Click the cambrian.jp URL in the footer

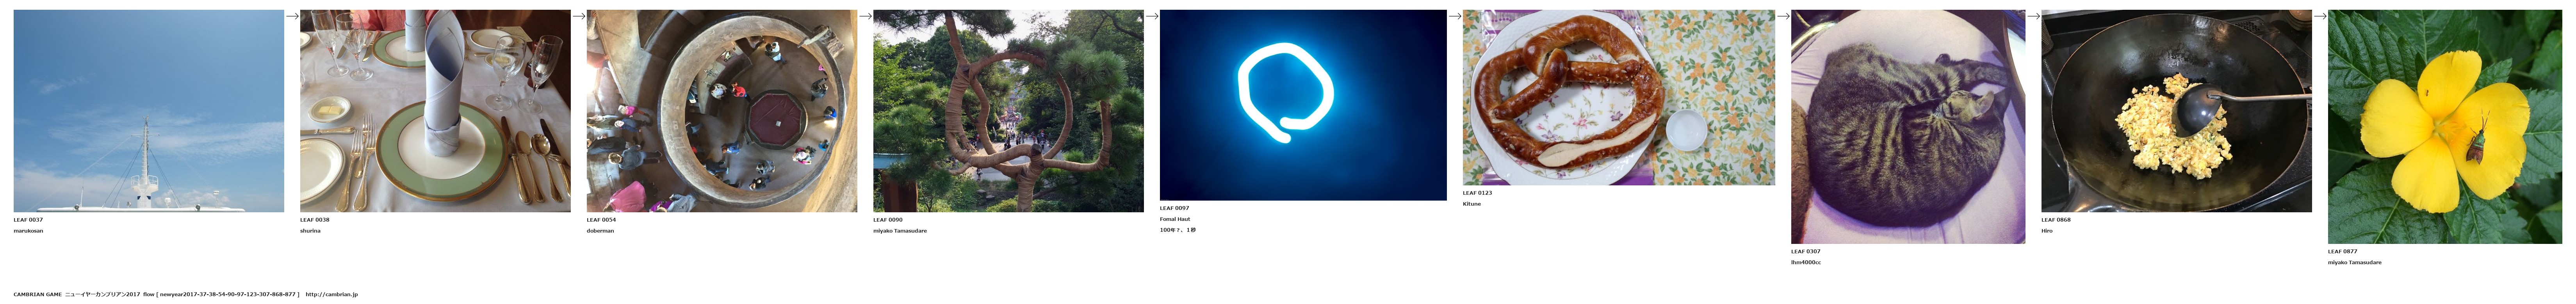(x=332, y=294)
